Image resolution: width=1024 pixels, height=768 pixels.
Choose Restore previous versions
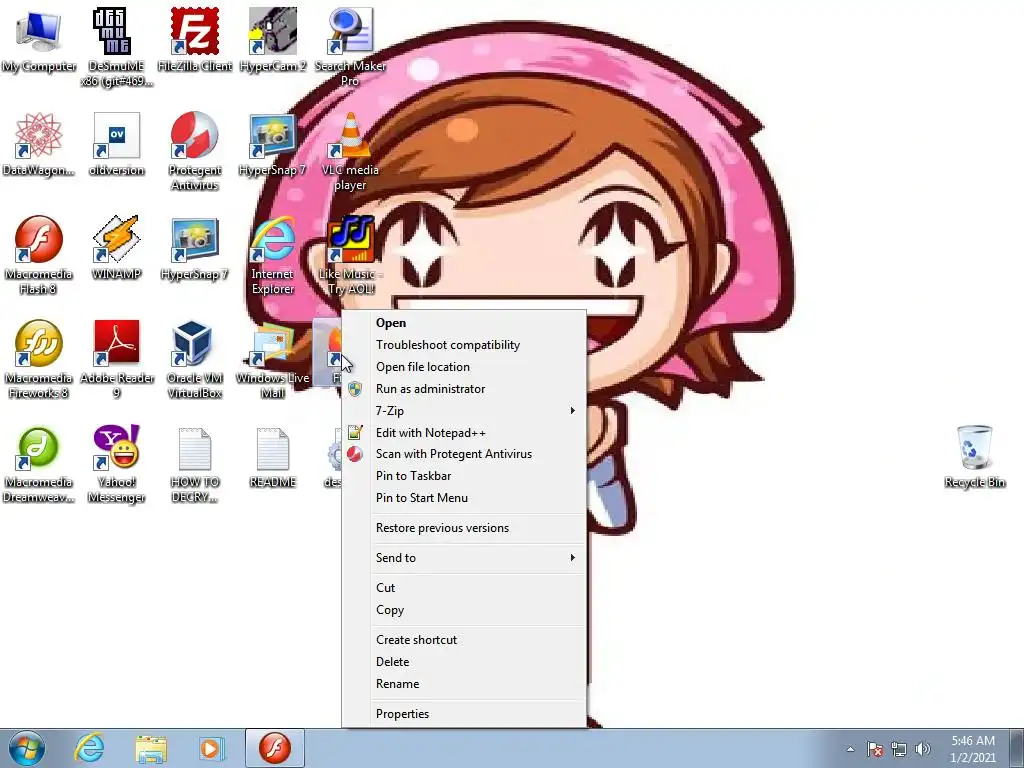(464, 528)
